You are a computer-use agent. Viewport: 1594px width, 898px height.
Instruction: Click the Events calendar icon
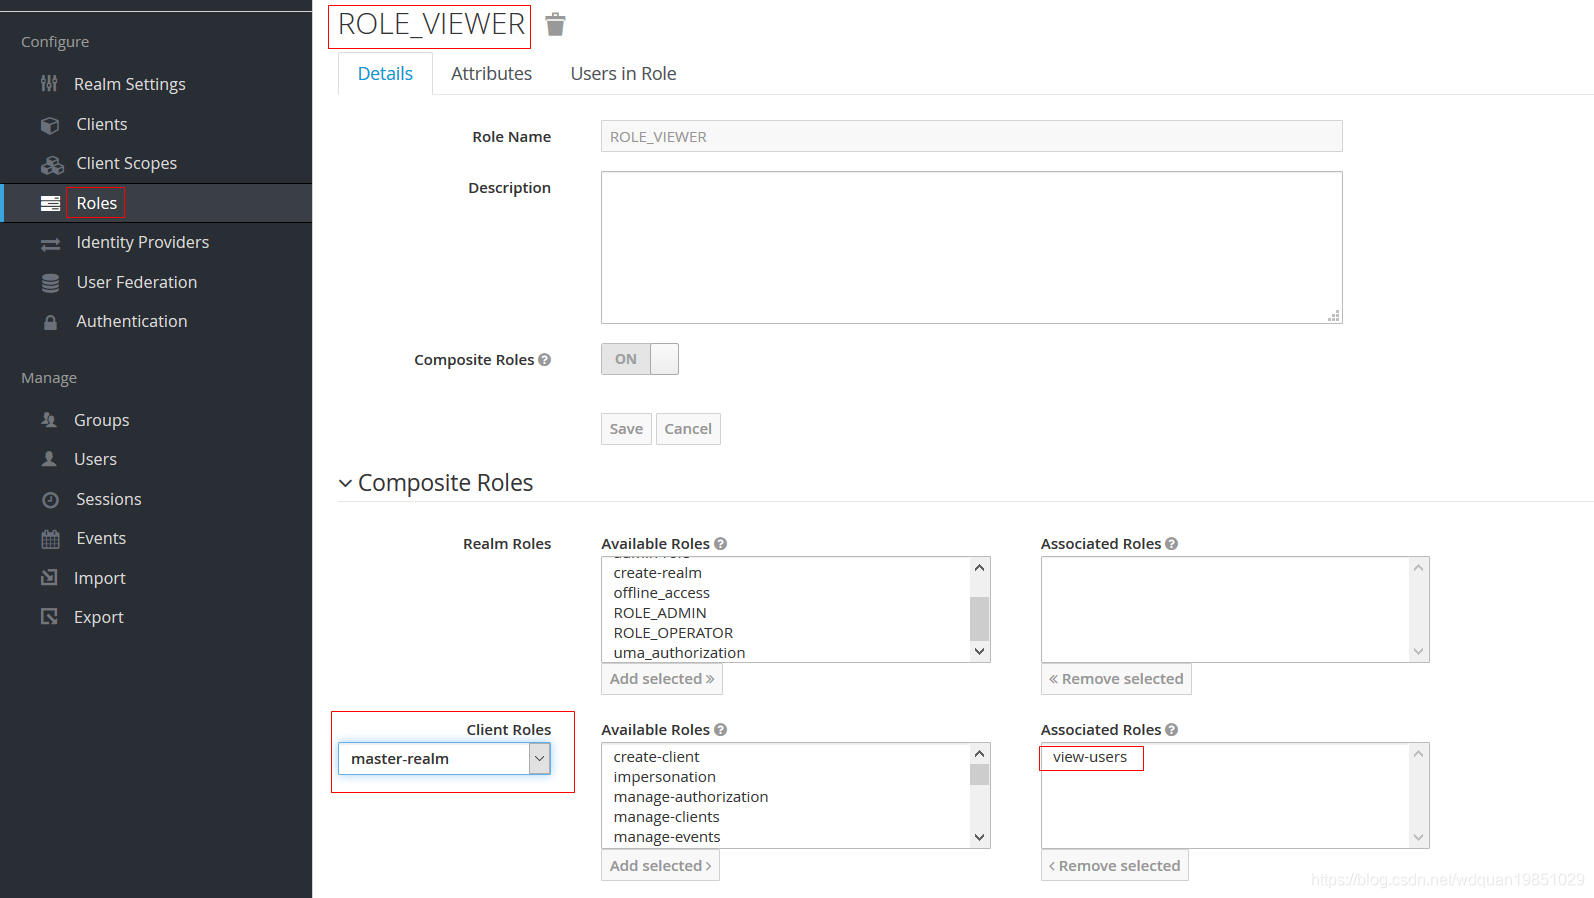coord(50,539)
